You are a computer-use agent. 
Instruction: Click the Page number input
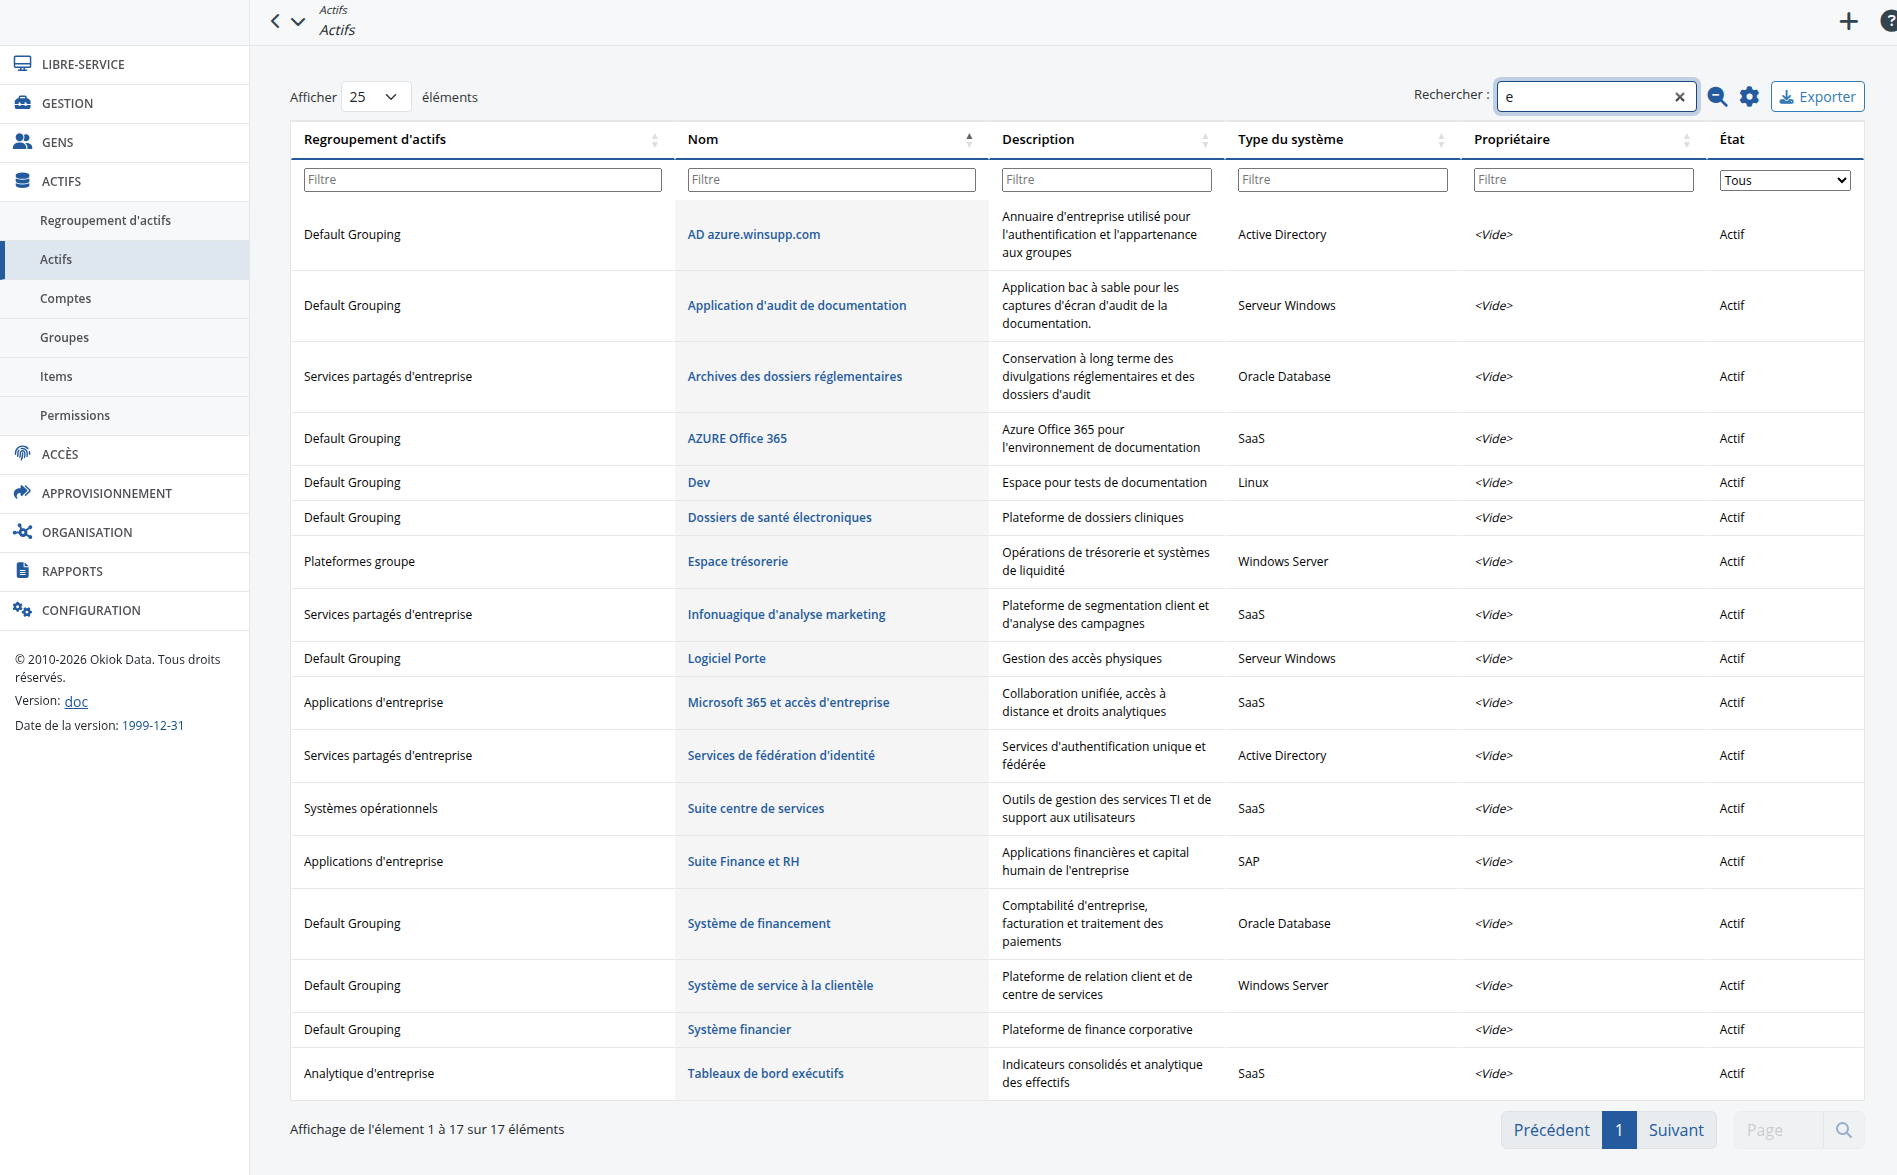click(1779, 1130)
